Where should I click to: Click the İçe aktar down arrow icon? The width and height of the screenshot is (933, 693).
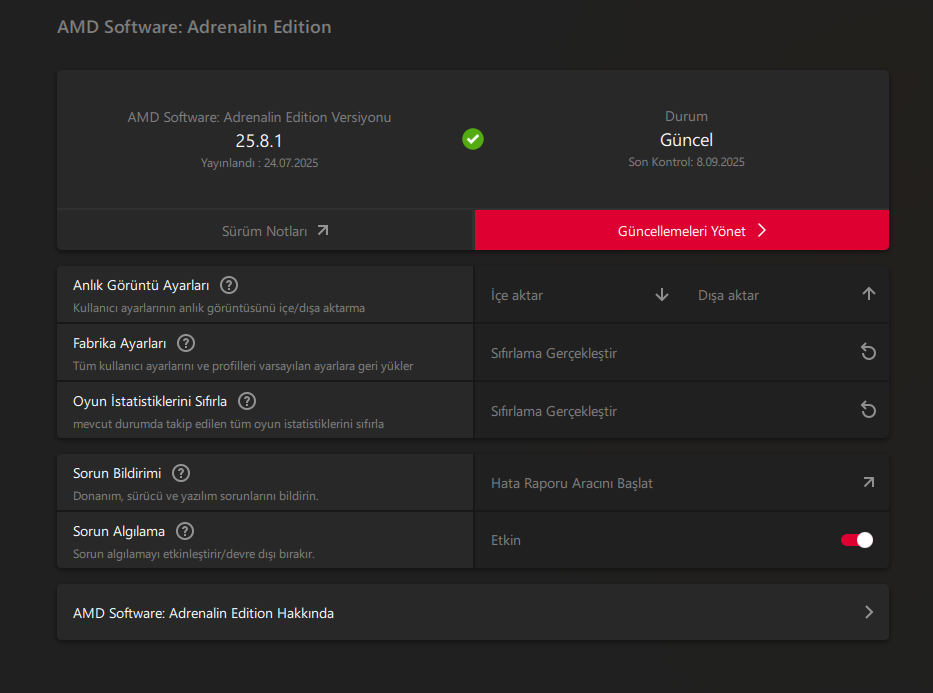point(662,295)
